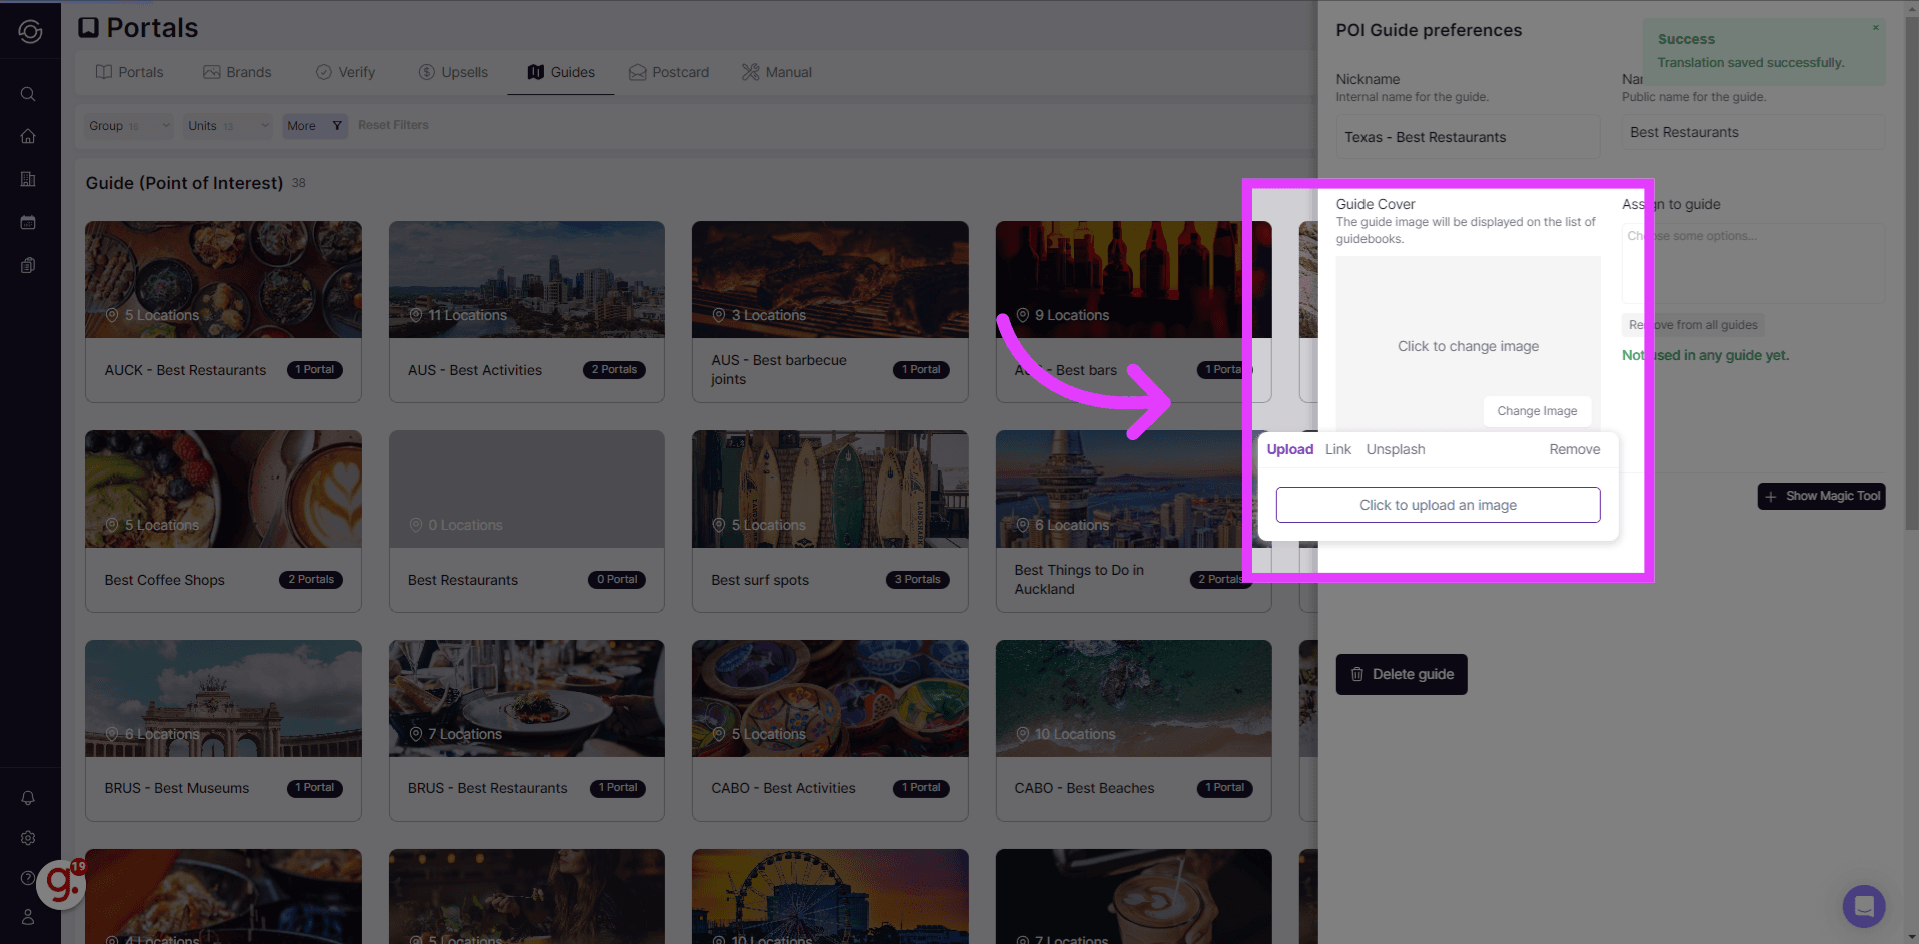Image resolution: width=1919 pixels, height=944 pixels.
Task: Open the user profile icon at sidebar bottom
Action: pos(27,916)
